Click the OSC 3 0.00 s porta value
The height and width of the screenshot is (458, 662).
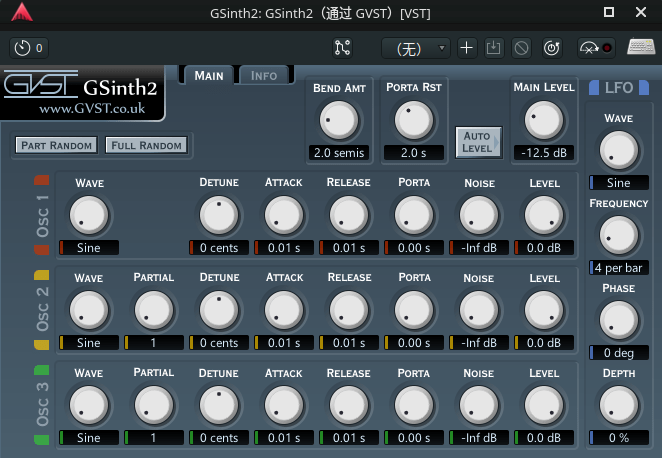414,438
